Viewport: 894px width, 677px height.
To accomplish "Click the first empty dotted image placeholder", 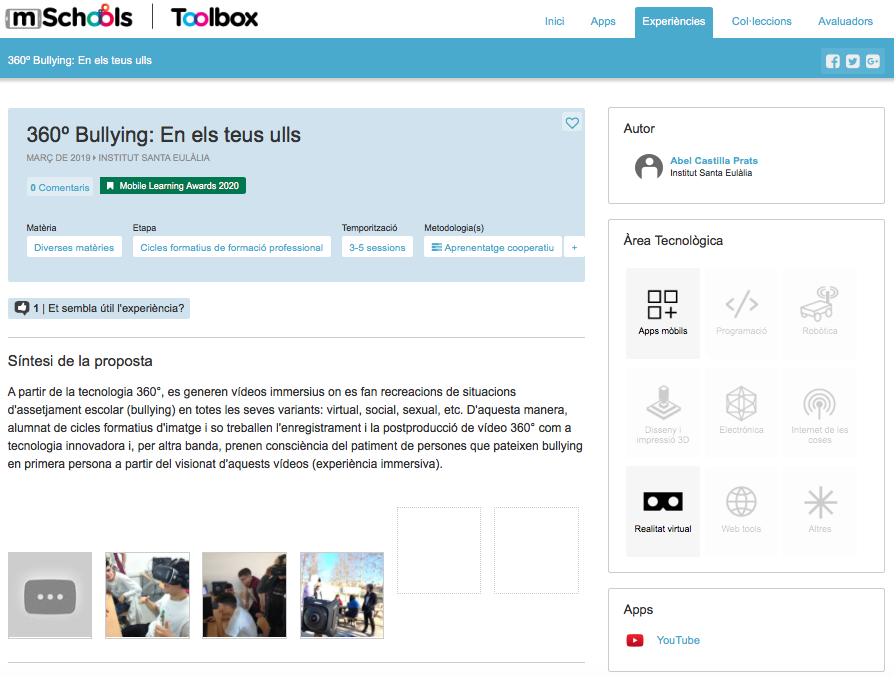I will tap(439, 550).
